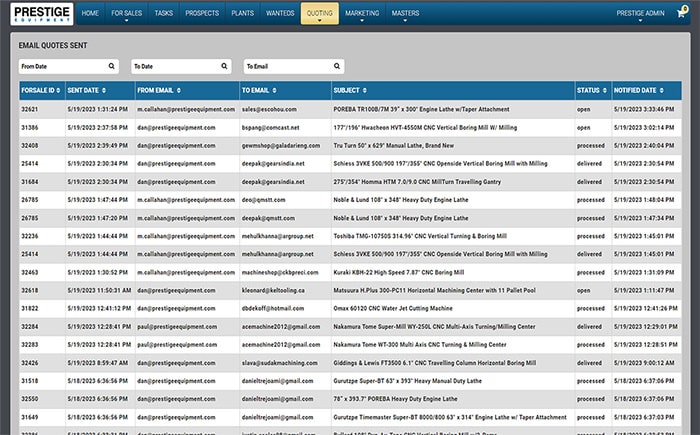Image resolution: width=700 pixels, height=435 pixels.
Task: Click recipient dbdekoff@hotmail.com
Action: point(273,309)
